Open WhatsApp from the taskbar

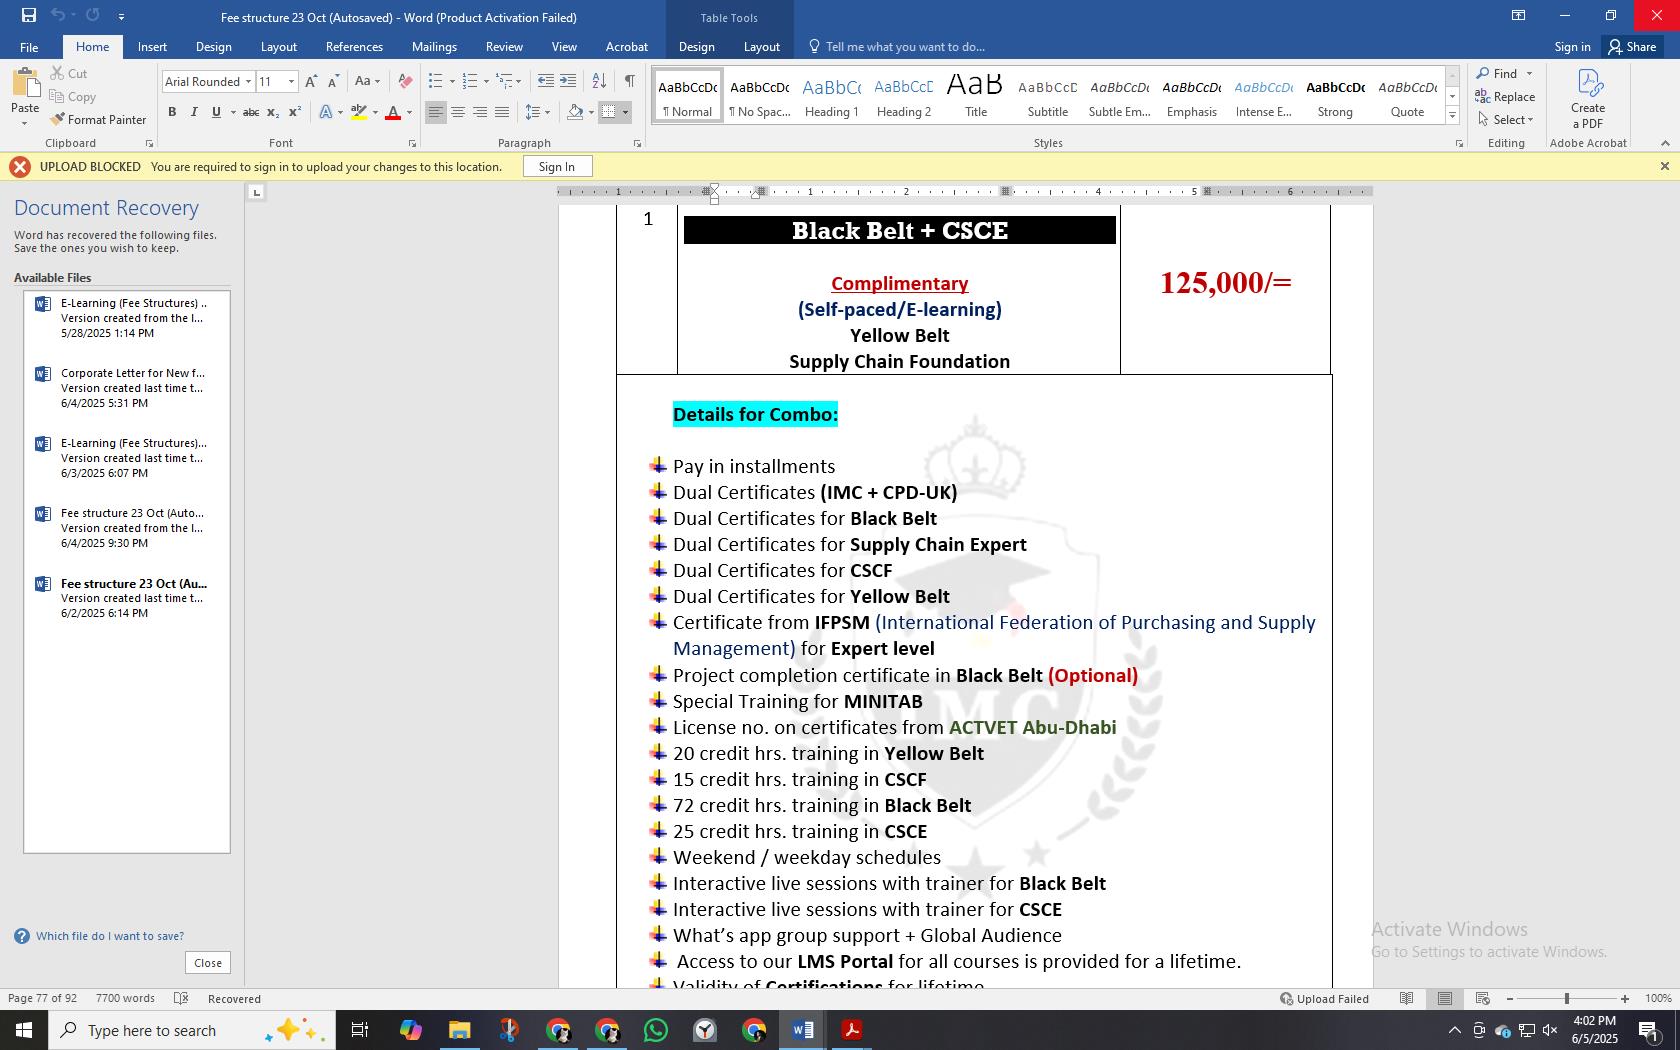656,1030
